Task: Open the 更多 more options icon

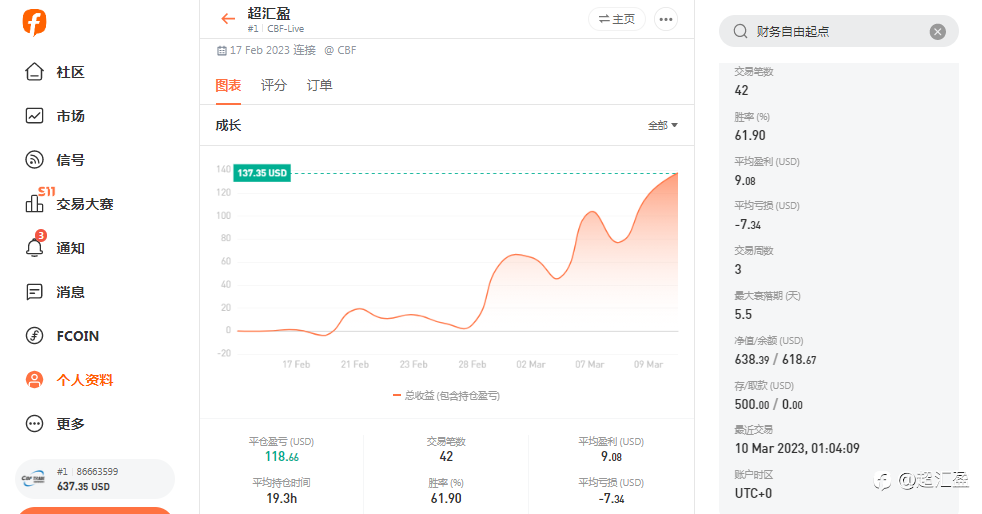Action: click(x=34, y=424)
